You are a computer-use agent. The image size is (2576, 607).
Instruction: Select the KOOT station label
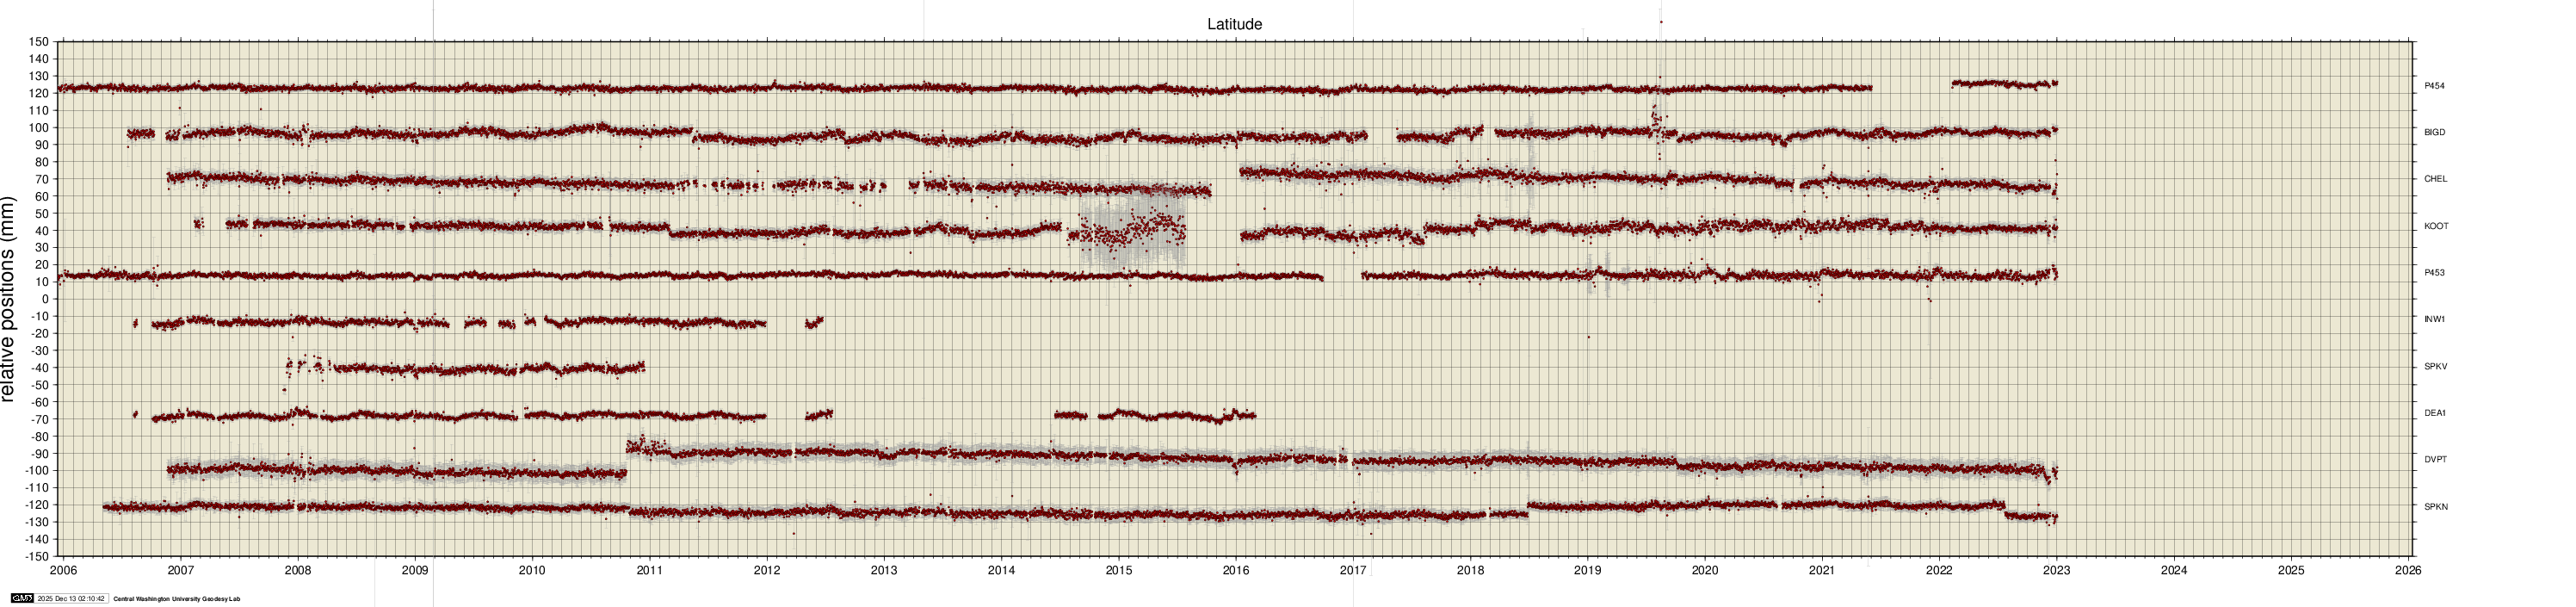[x=2436, y=226]
